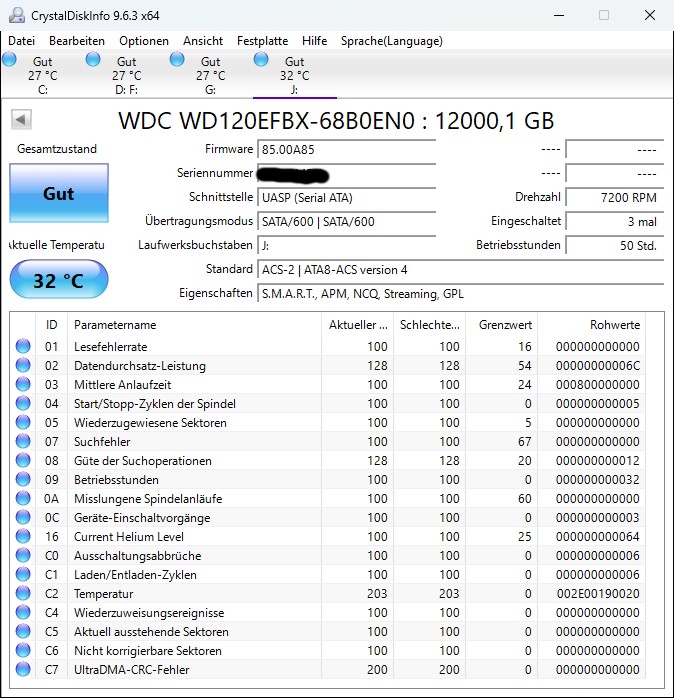Click status orb for Datendurchsatz-Leistung row
Image resolution: width=674 pixels, height=698 pixels.
pyautogui.click(x=23, y=365)
